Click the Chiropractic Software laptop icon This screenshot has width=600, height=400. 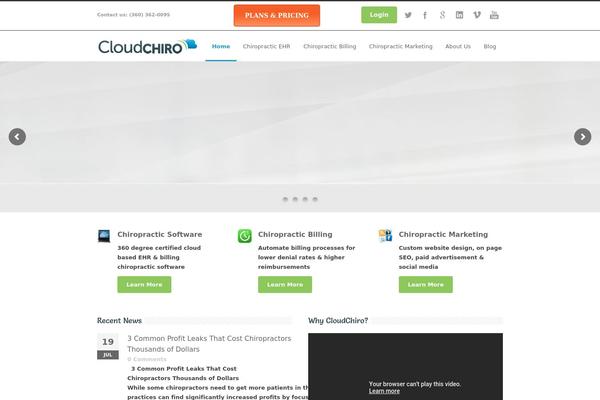[x=104, y=236]
